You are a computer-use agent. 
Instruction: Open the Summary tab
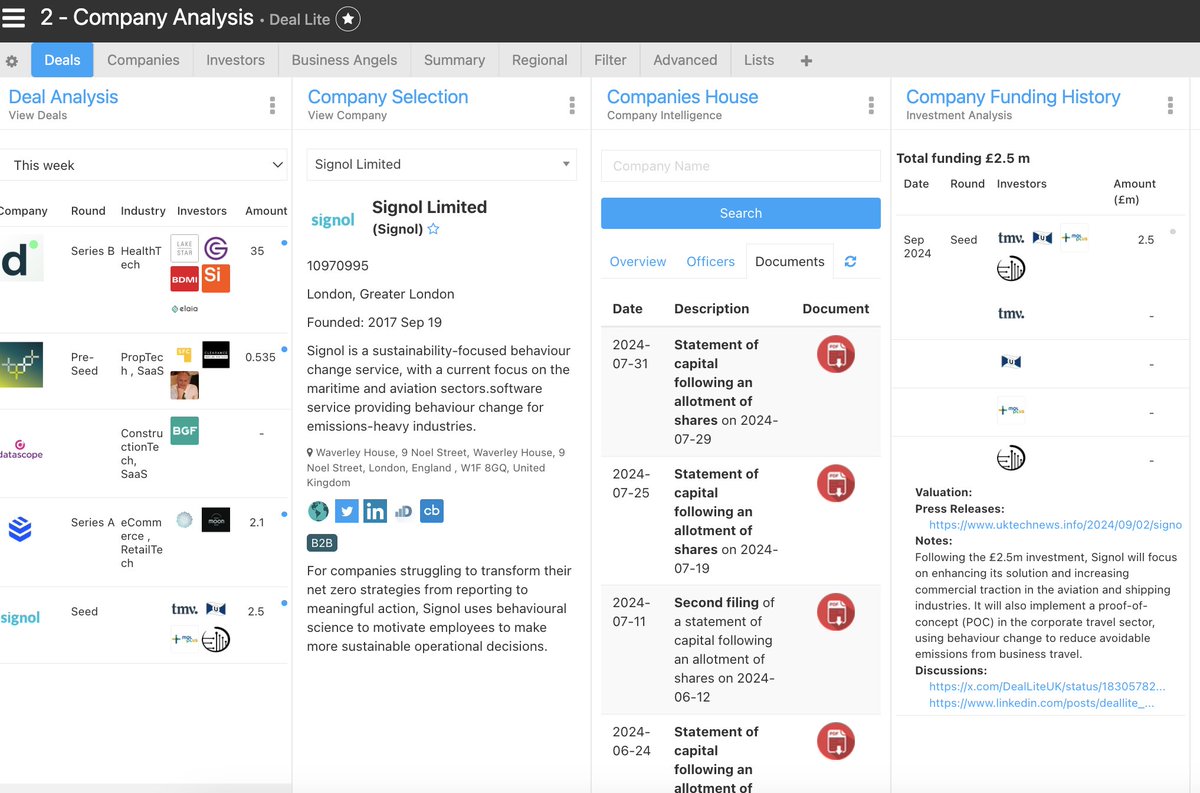pos(454,60)
